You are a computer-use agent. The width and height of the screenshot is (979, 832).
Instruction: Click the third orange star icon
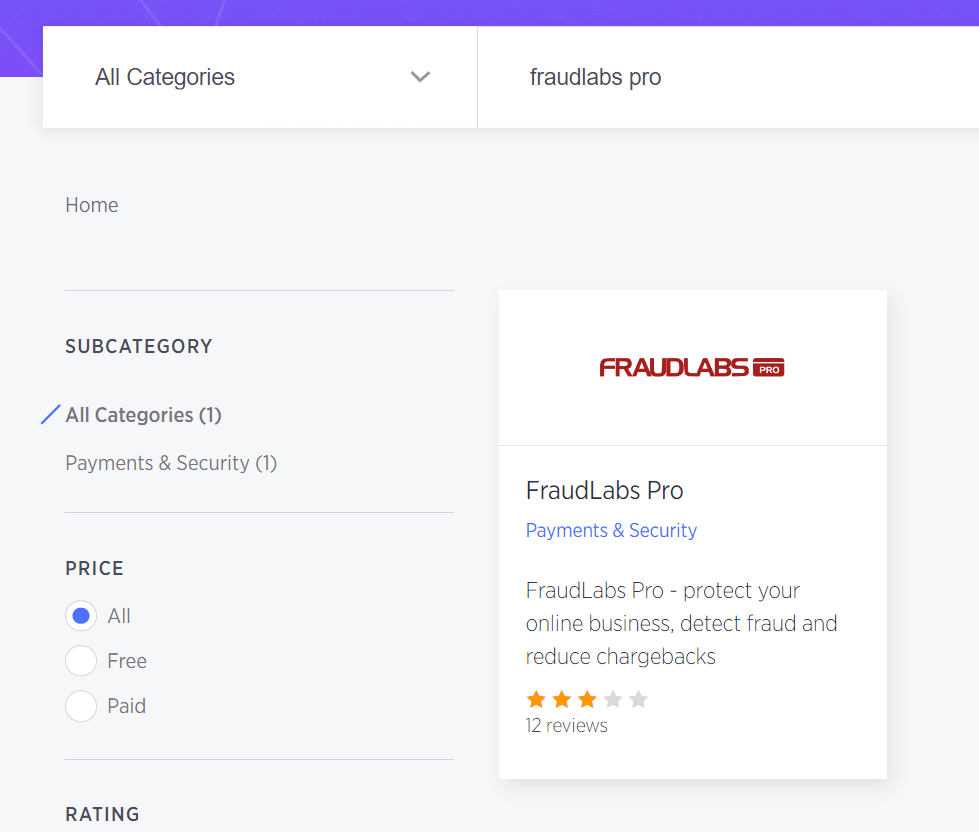(587, 700)
